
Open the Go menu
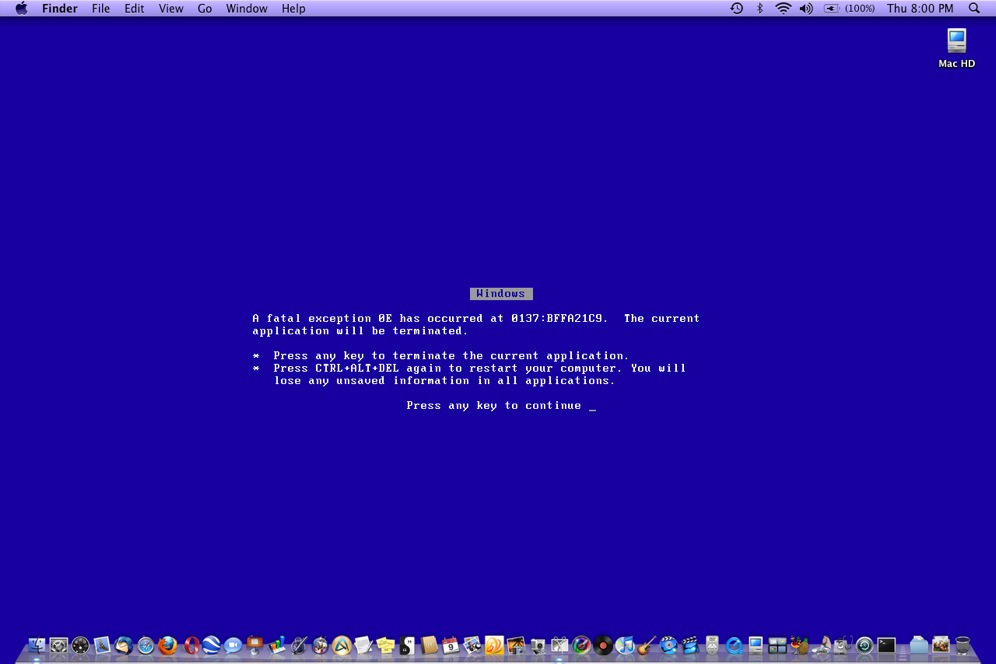point(205,8)
